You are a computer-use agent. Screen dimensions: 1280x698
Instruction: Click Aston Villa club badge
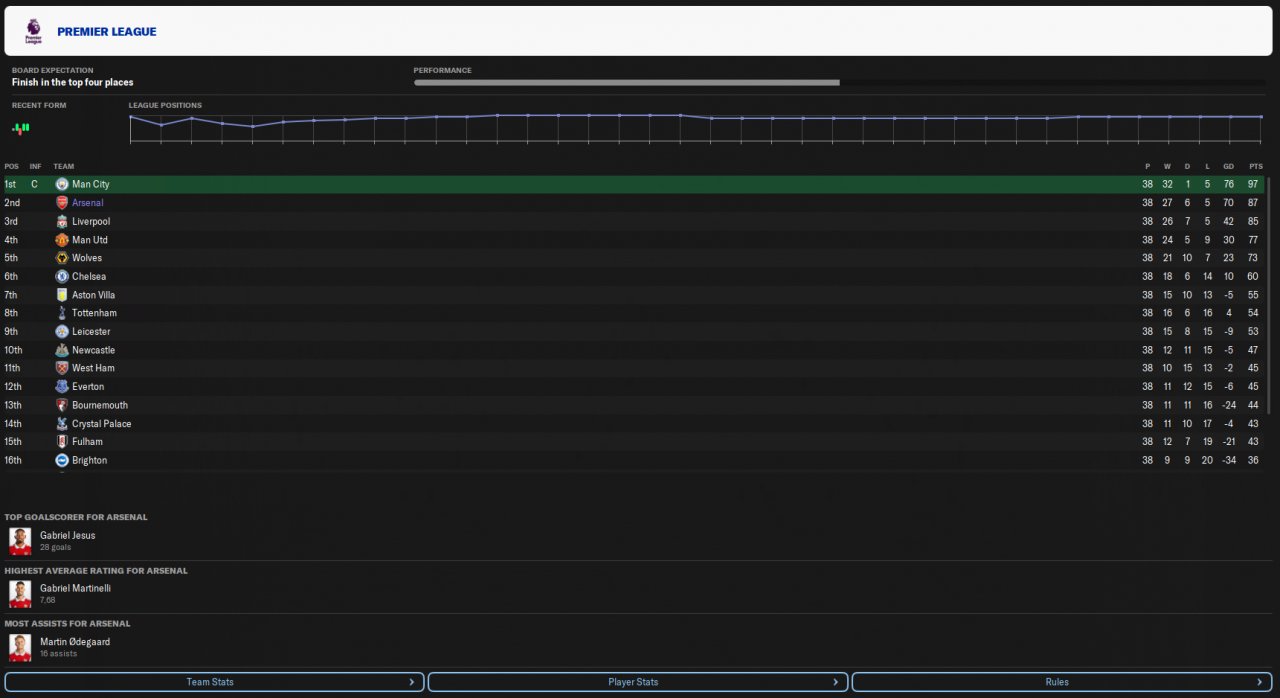click(x=62, y=295)
